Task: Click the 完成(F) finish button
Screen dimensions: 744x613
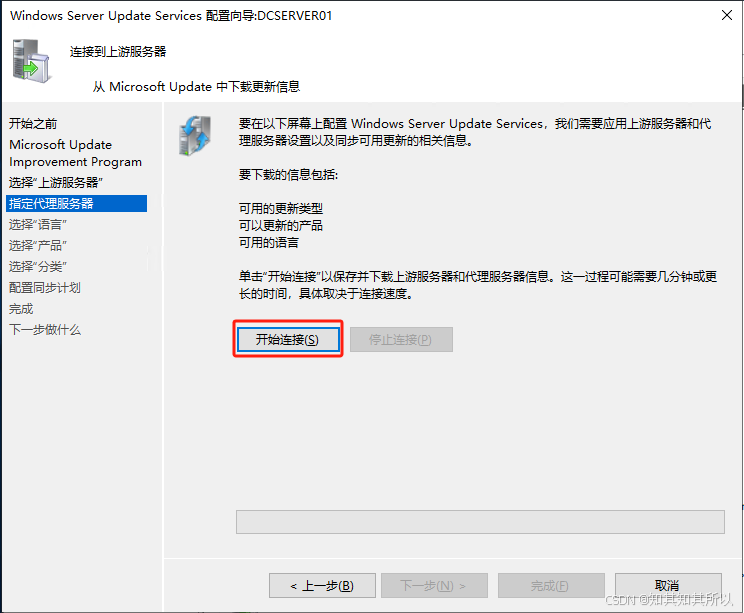Action: pos(551,585)
